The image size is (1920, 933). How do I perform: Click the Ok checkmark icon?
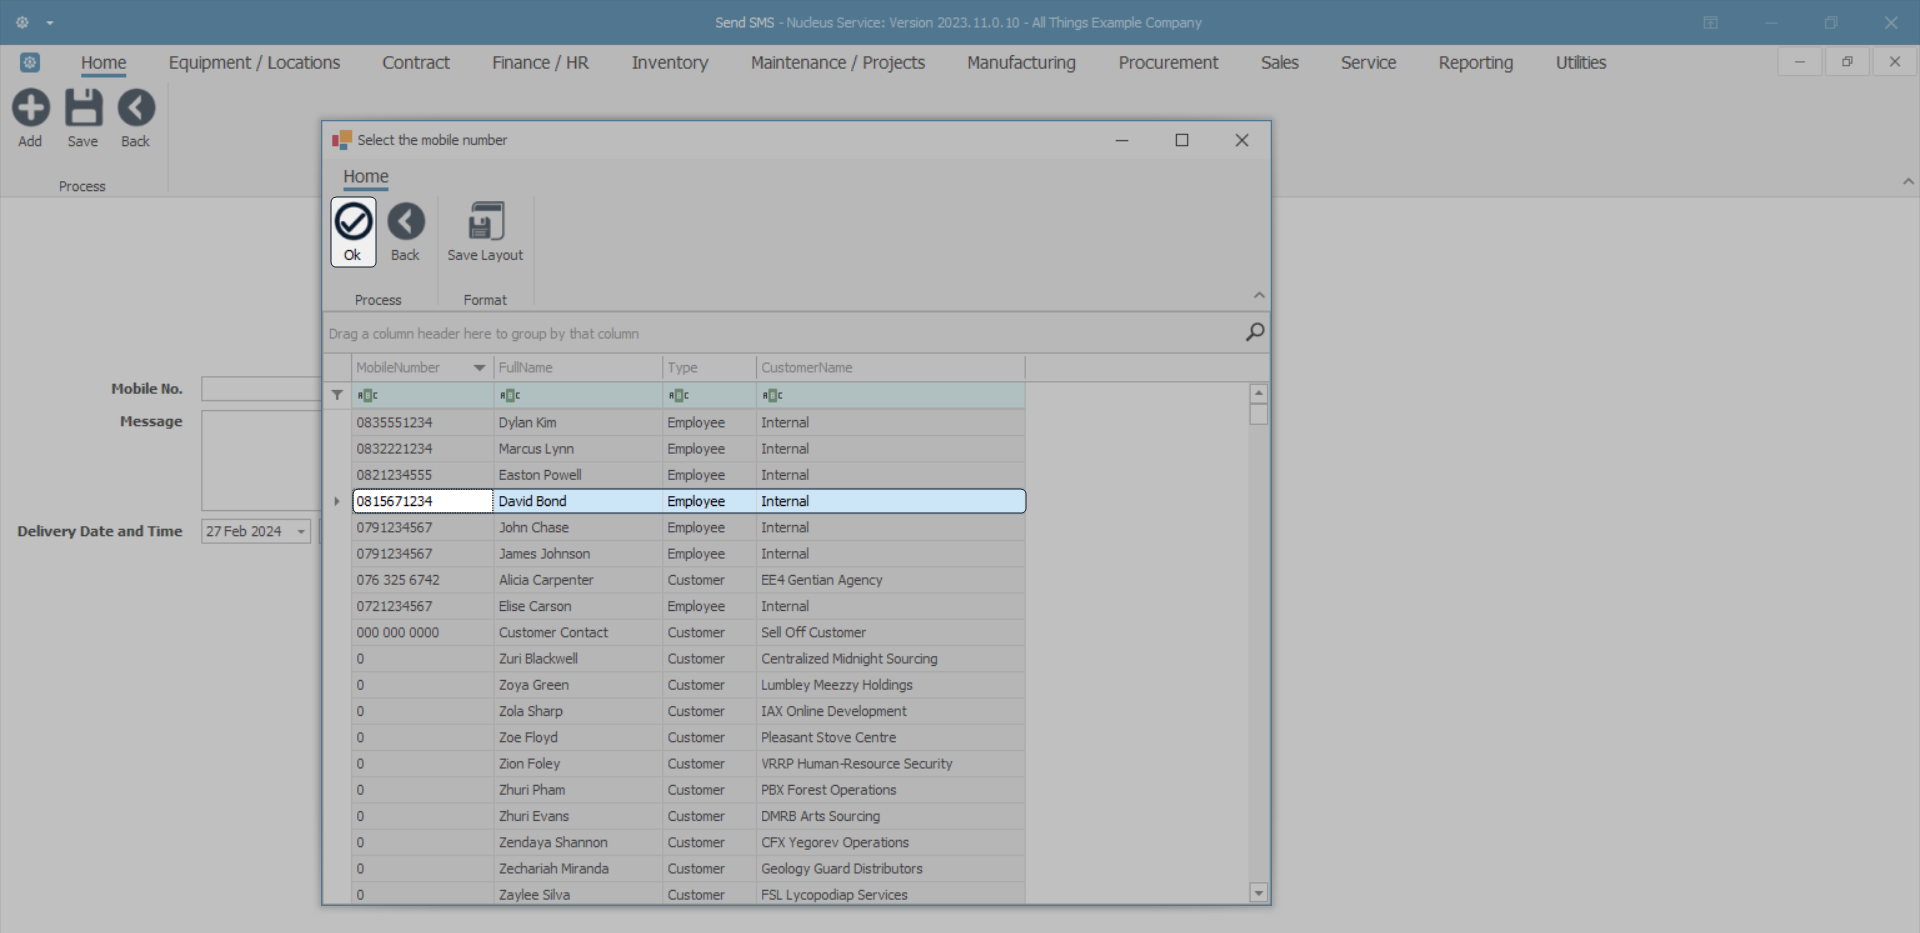point(353,222)
